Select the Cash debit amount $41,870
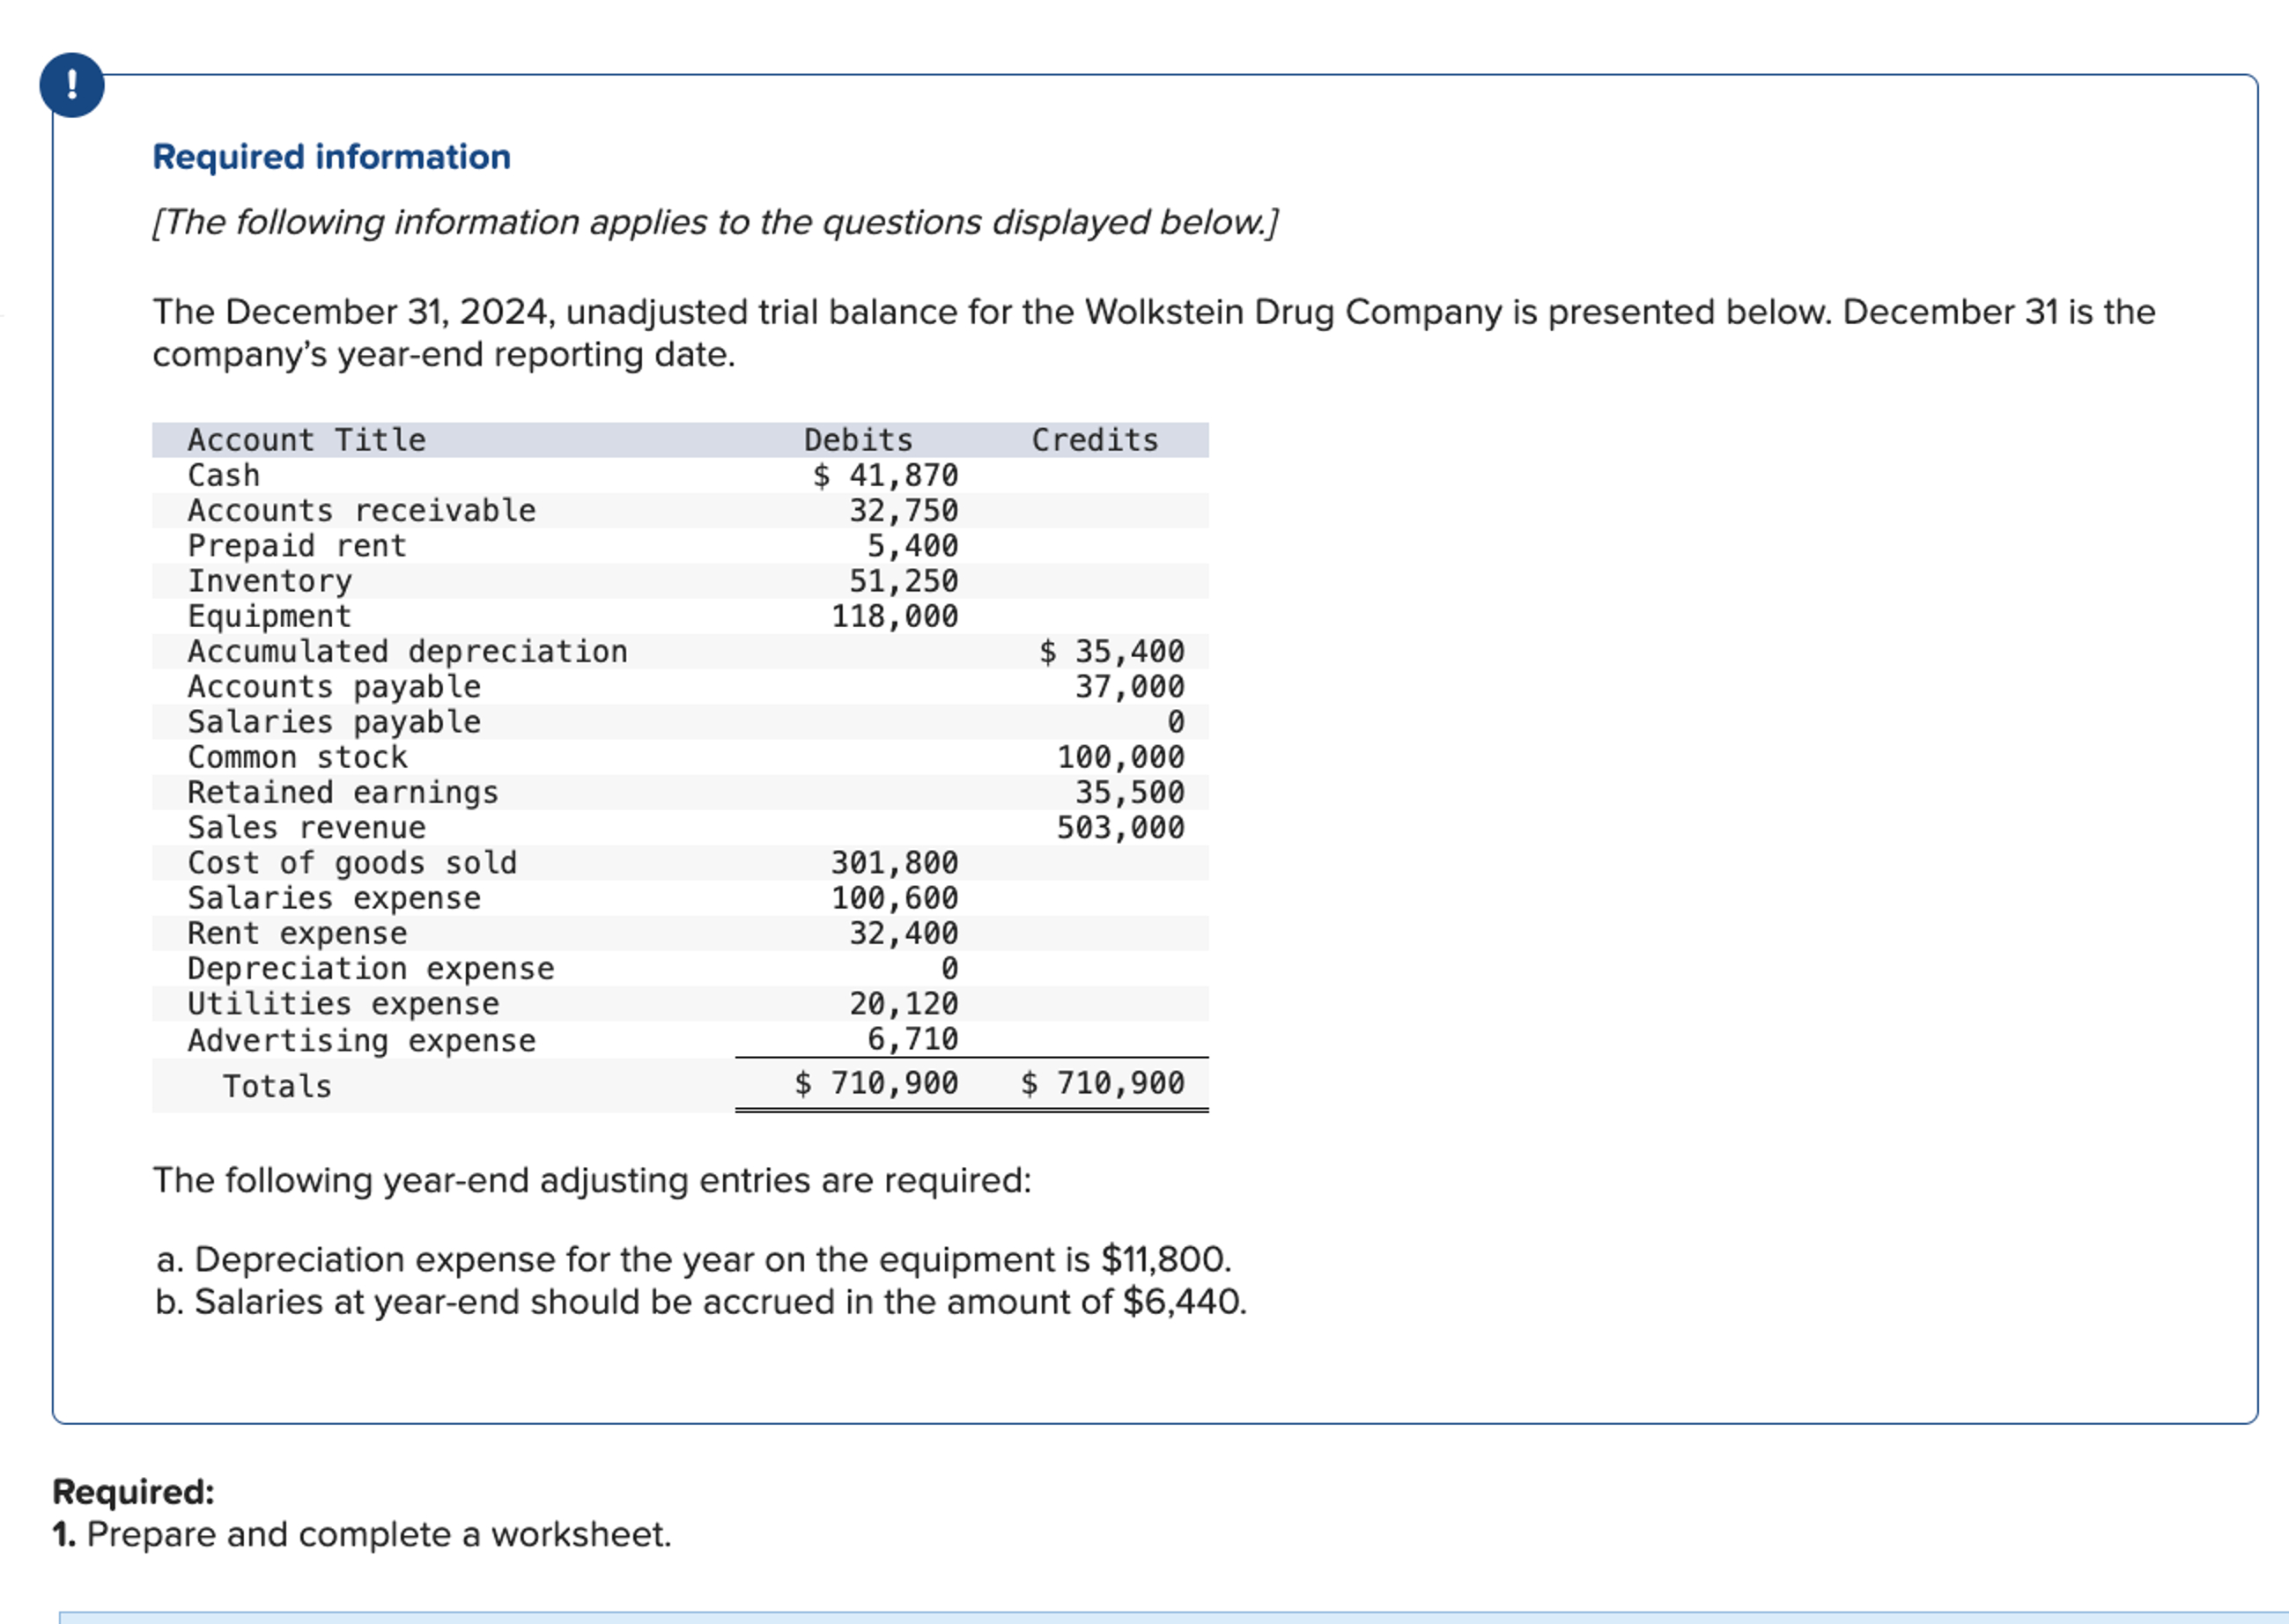2289x1624 pixels. (x=886, y=475)
